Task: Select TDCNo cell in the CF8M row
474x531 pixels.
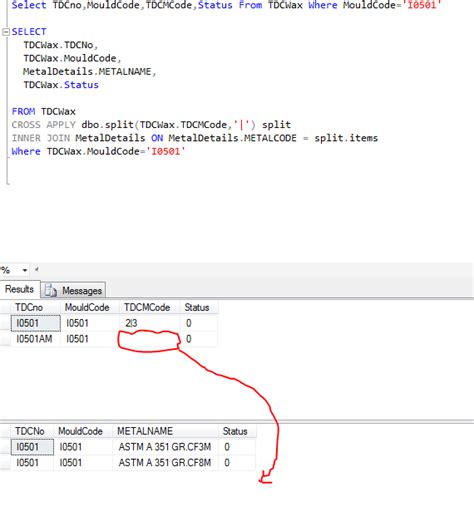Action: point(32,463)
